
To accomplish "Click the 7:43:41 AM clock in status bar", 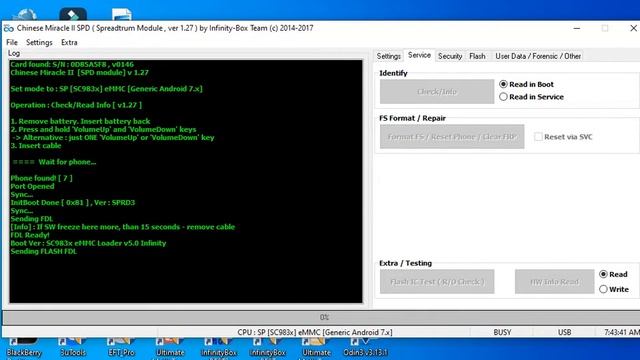I will click(622, 332).
